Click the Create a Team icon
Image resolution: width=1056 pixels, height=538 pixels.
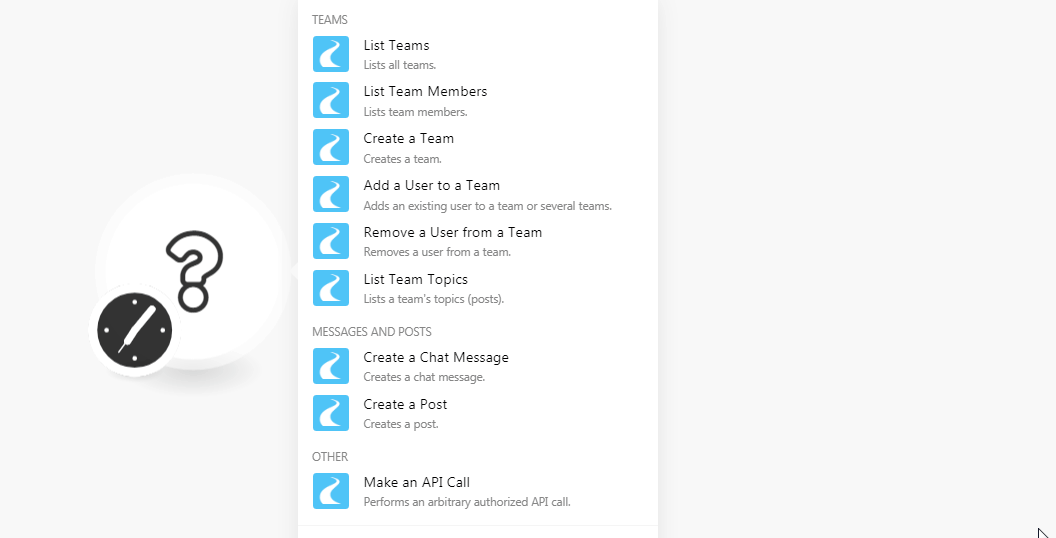[331, 147]
